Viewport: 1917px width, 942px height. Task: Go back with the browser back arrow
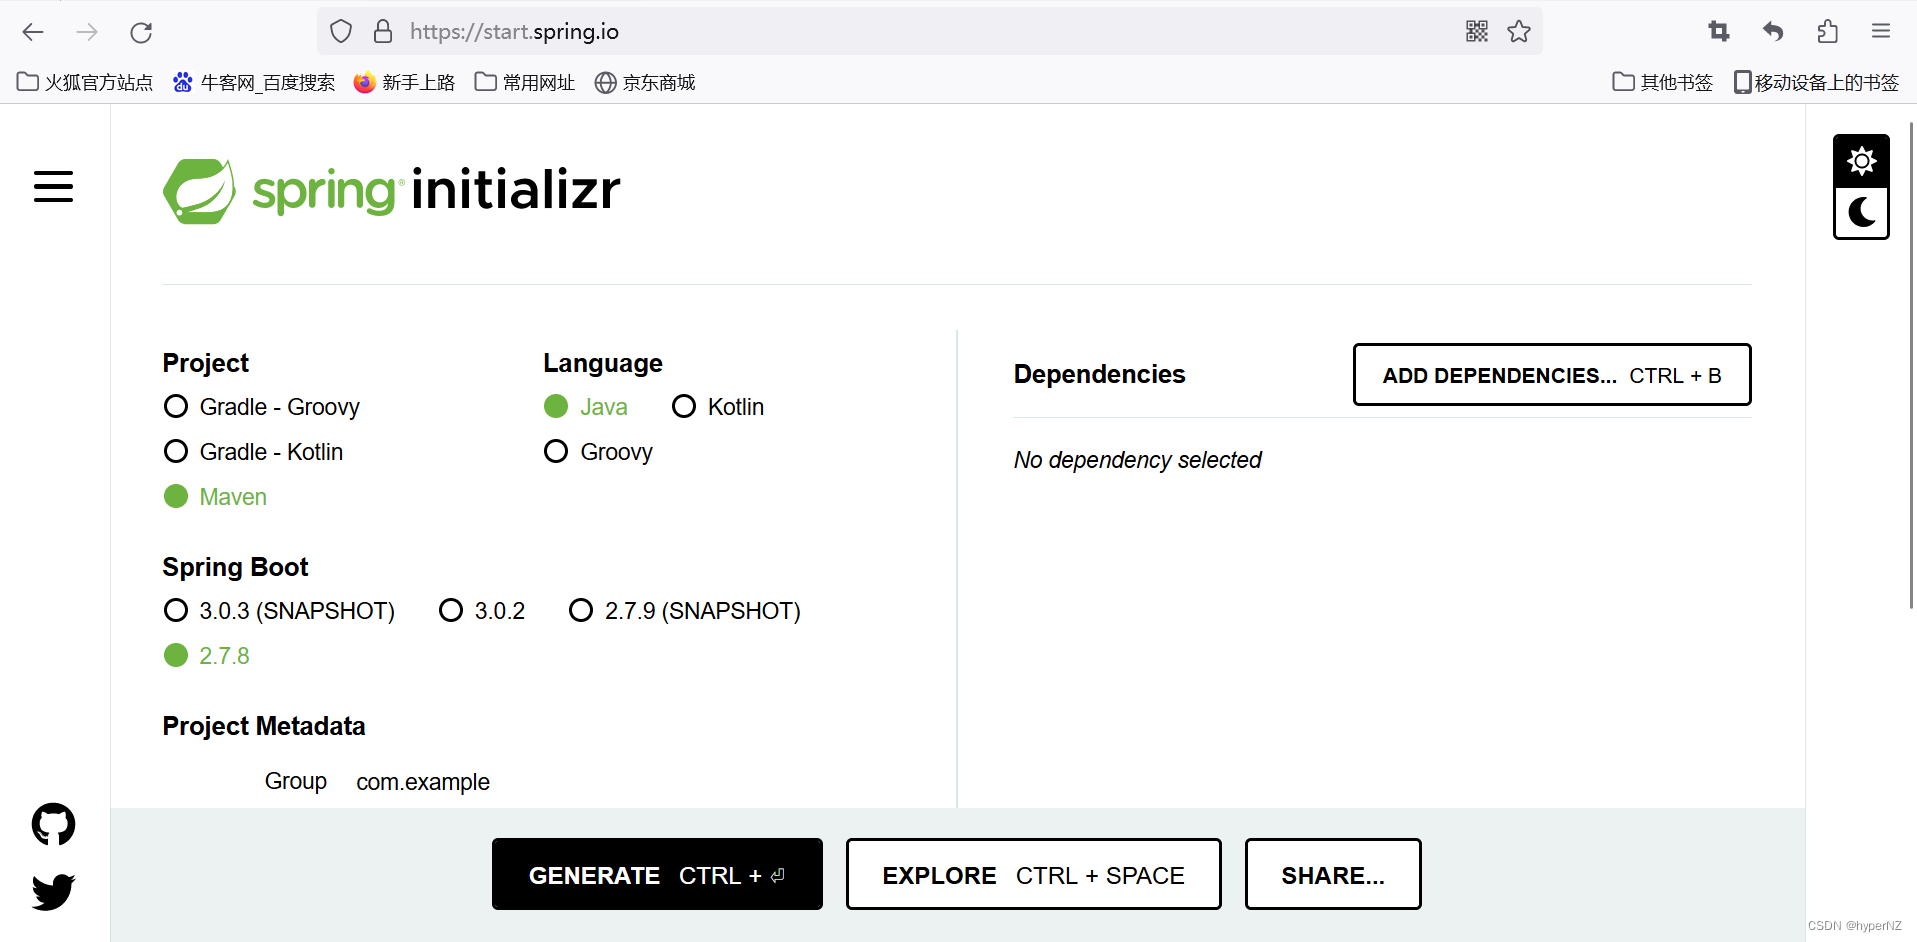click(33, 32)
